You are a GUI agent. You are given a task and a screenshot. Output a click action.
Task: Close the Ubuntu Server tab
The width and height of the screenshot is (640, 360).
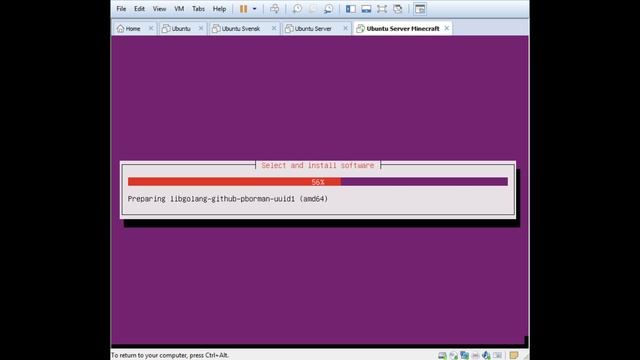click(x=345, y=28)
